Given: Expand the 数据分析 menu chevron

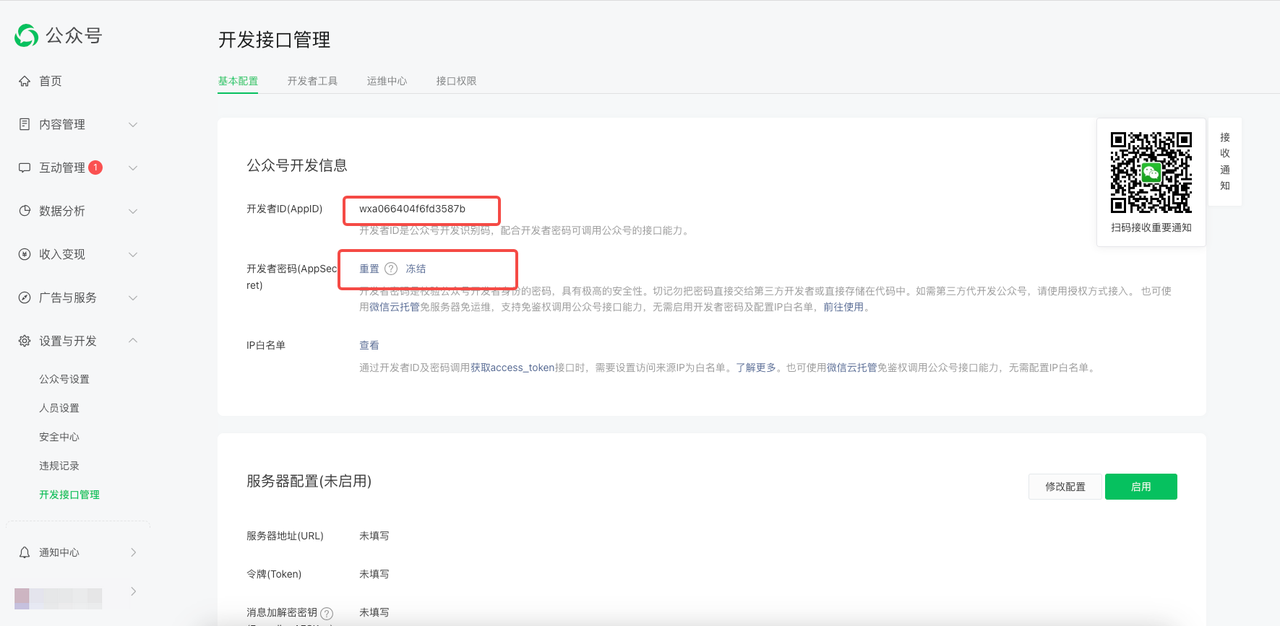Looking at the screenshot, I should pyautogui.click(x=133, y=211).
